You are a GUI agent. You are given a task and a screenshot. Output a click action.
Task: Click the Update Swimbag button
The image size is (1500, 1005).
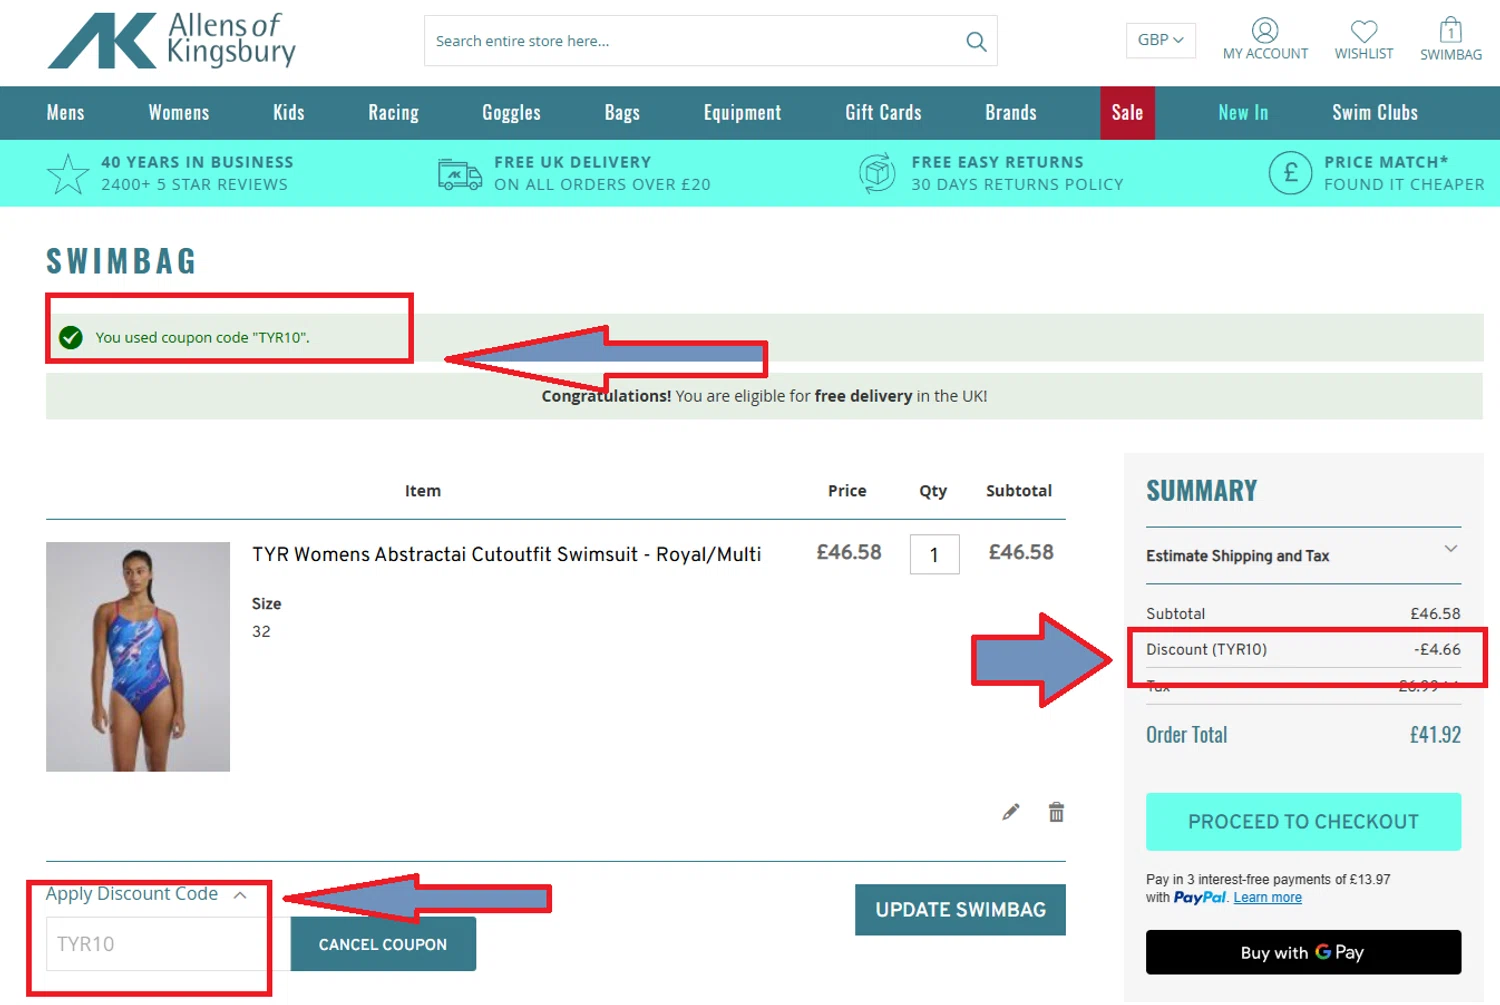[x=960, y=910]
